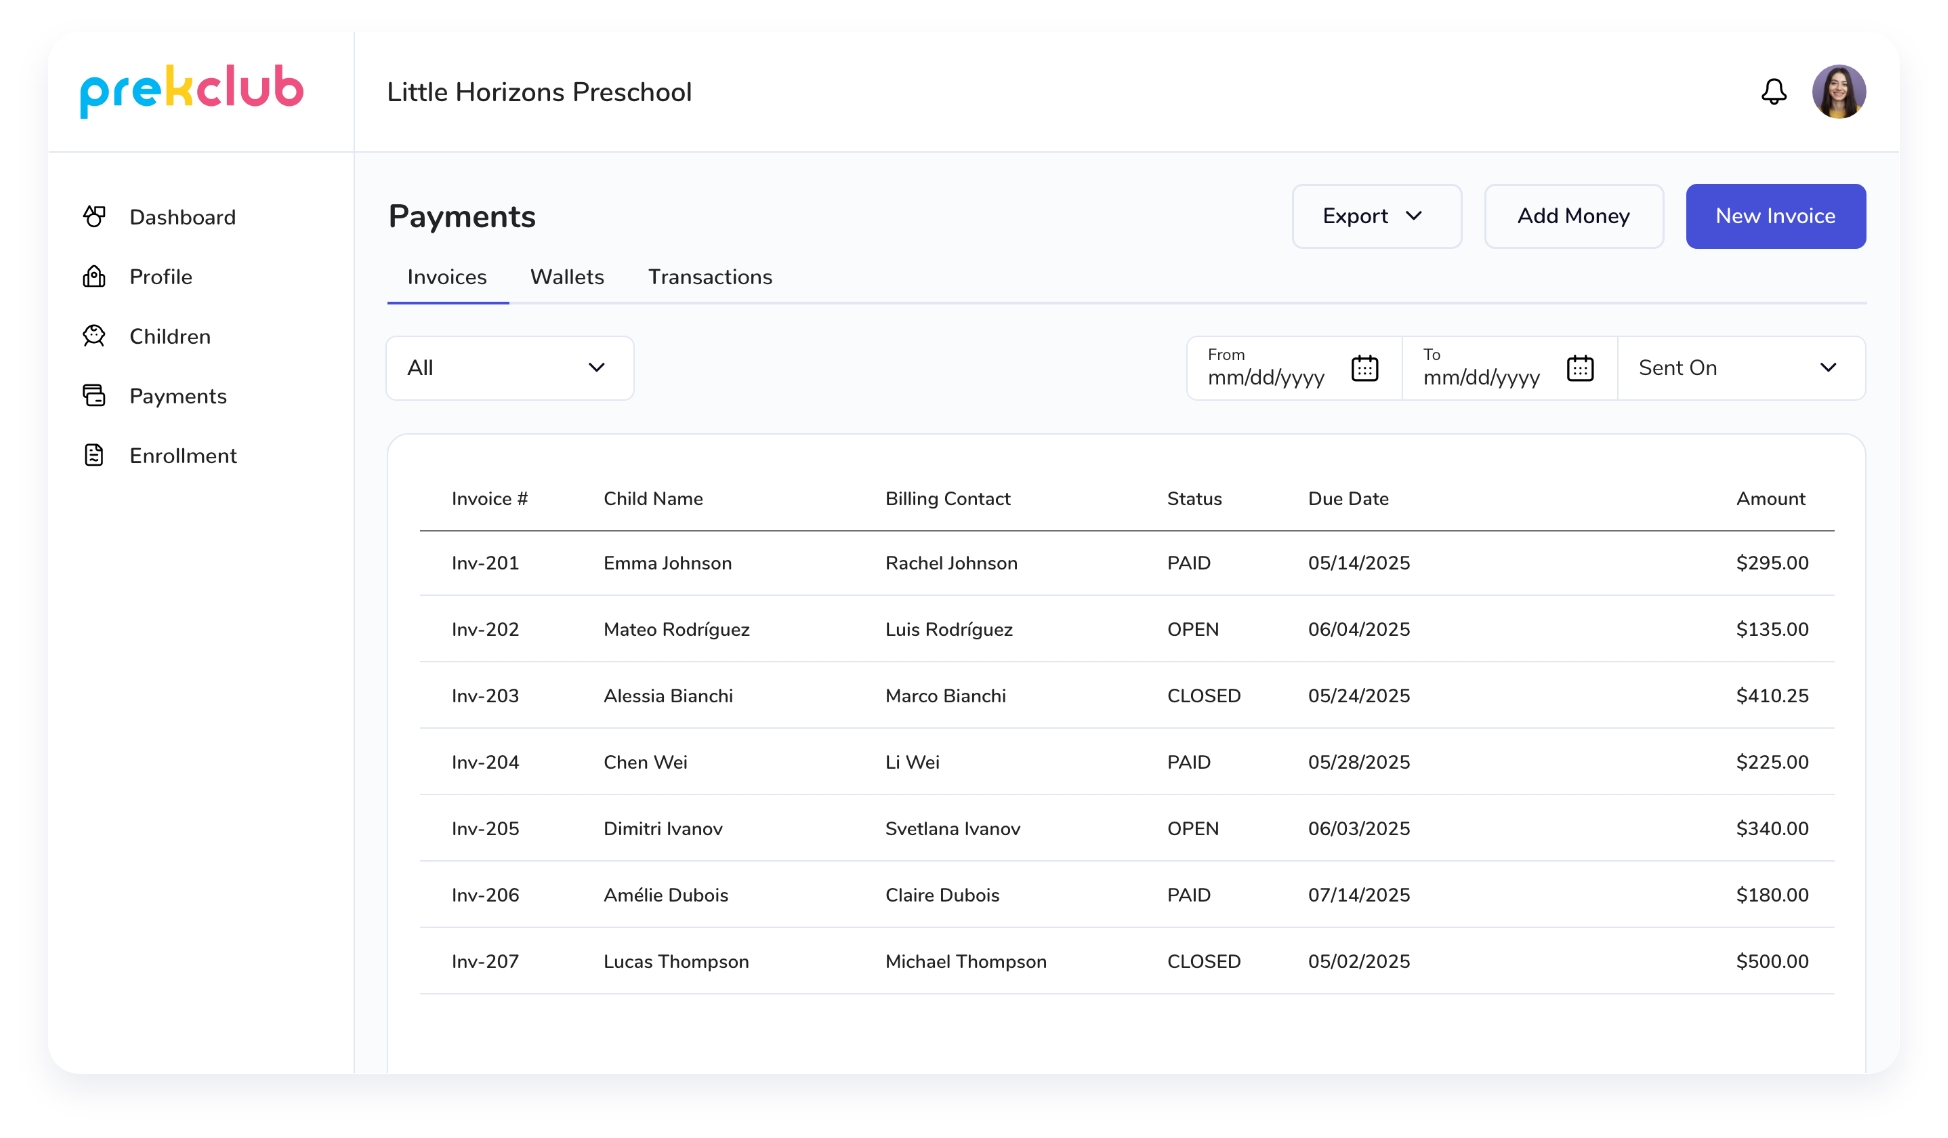The height and width of the screenshot is (1138, 1948).
Task: Open the From date calendar picker
Action: click(x=1364, y=369)
